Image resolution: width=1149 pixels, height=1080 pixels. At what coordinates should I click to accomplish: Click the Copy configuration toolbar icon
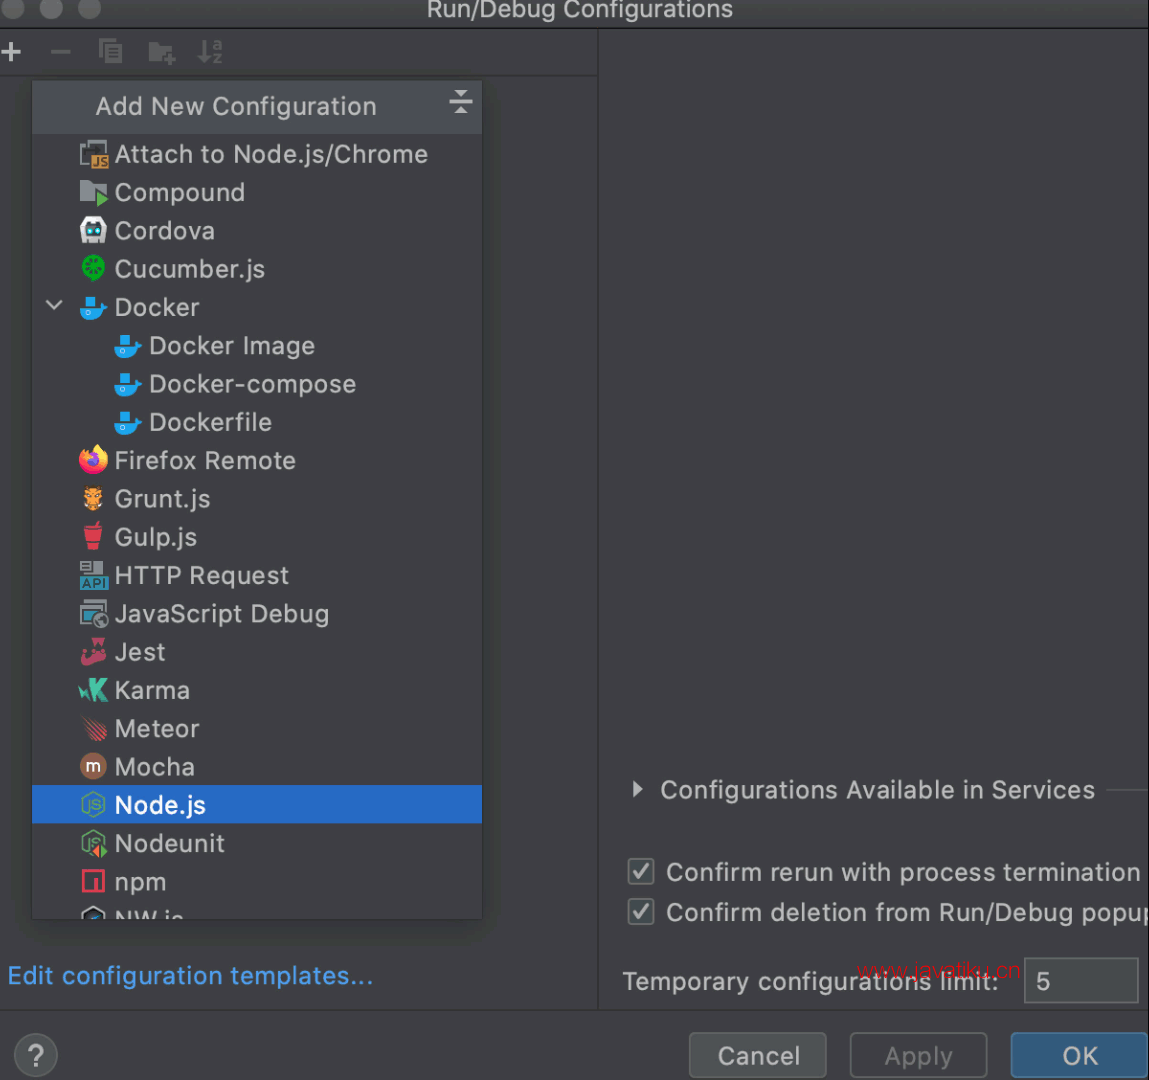tap(111, 51)
